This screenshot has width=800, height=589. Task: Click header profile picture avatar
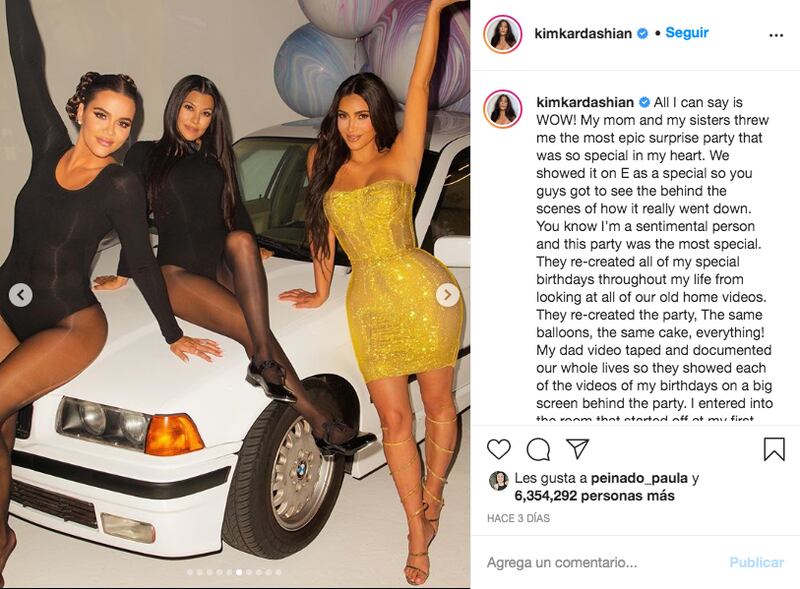coord(503,34)
